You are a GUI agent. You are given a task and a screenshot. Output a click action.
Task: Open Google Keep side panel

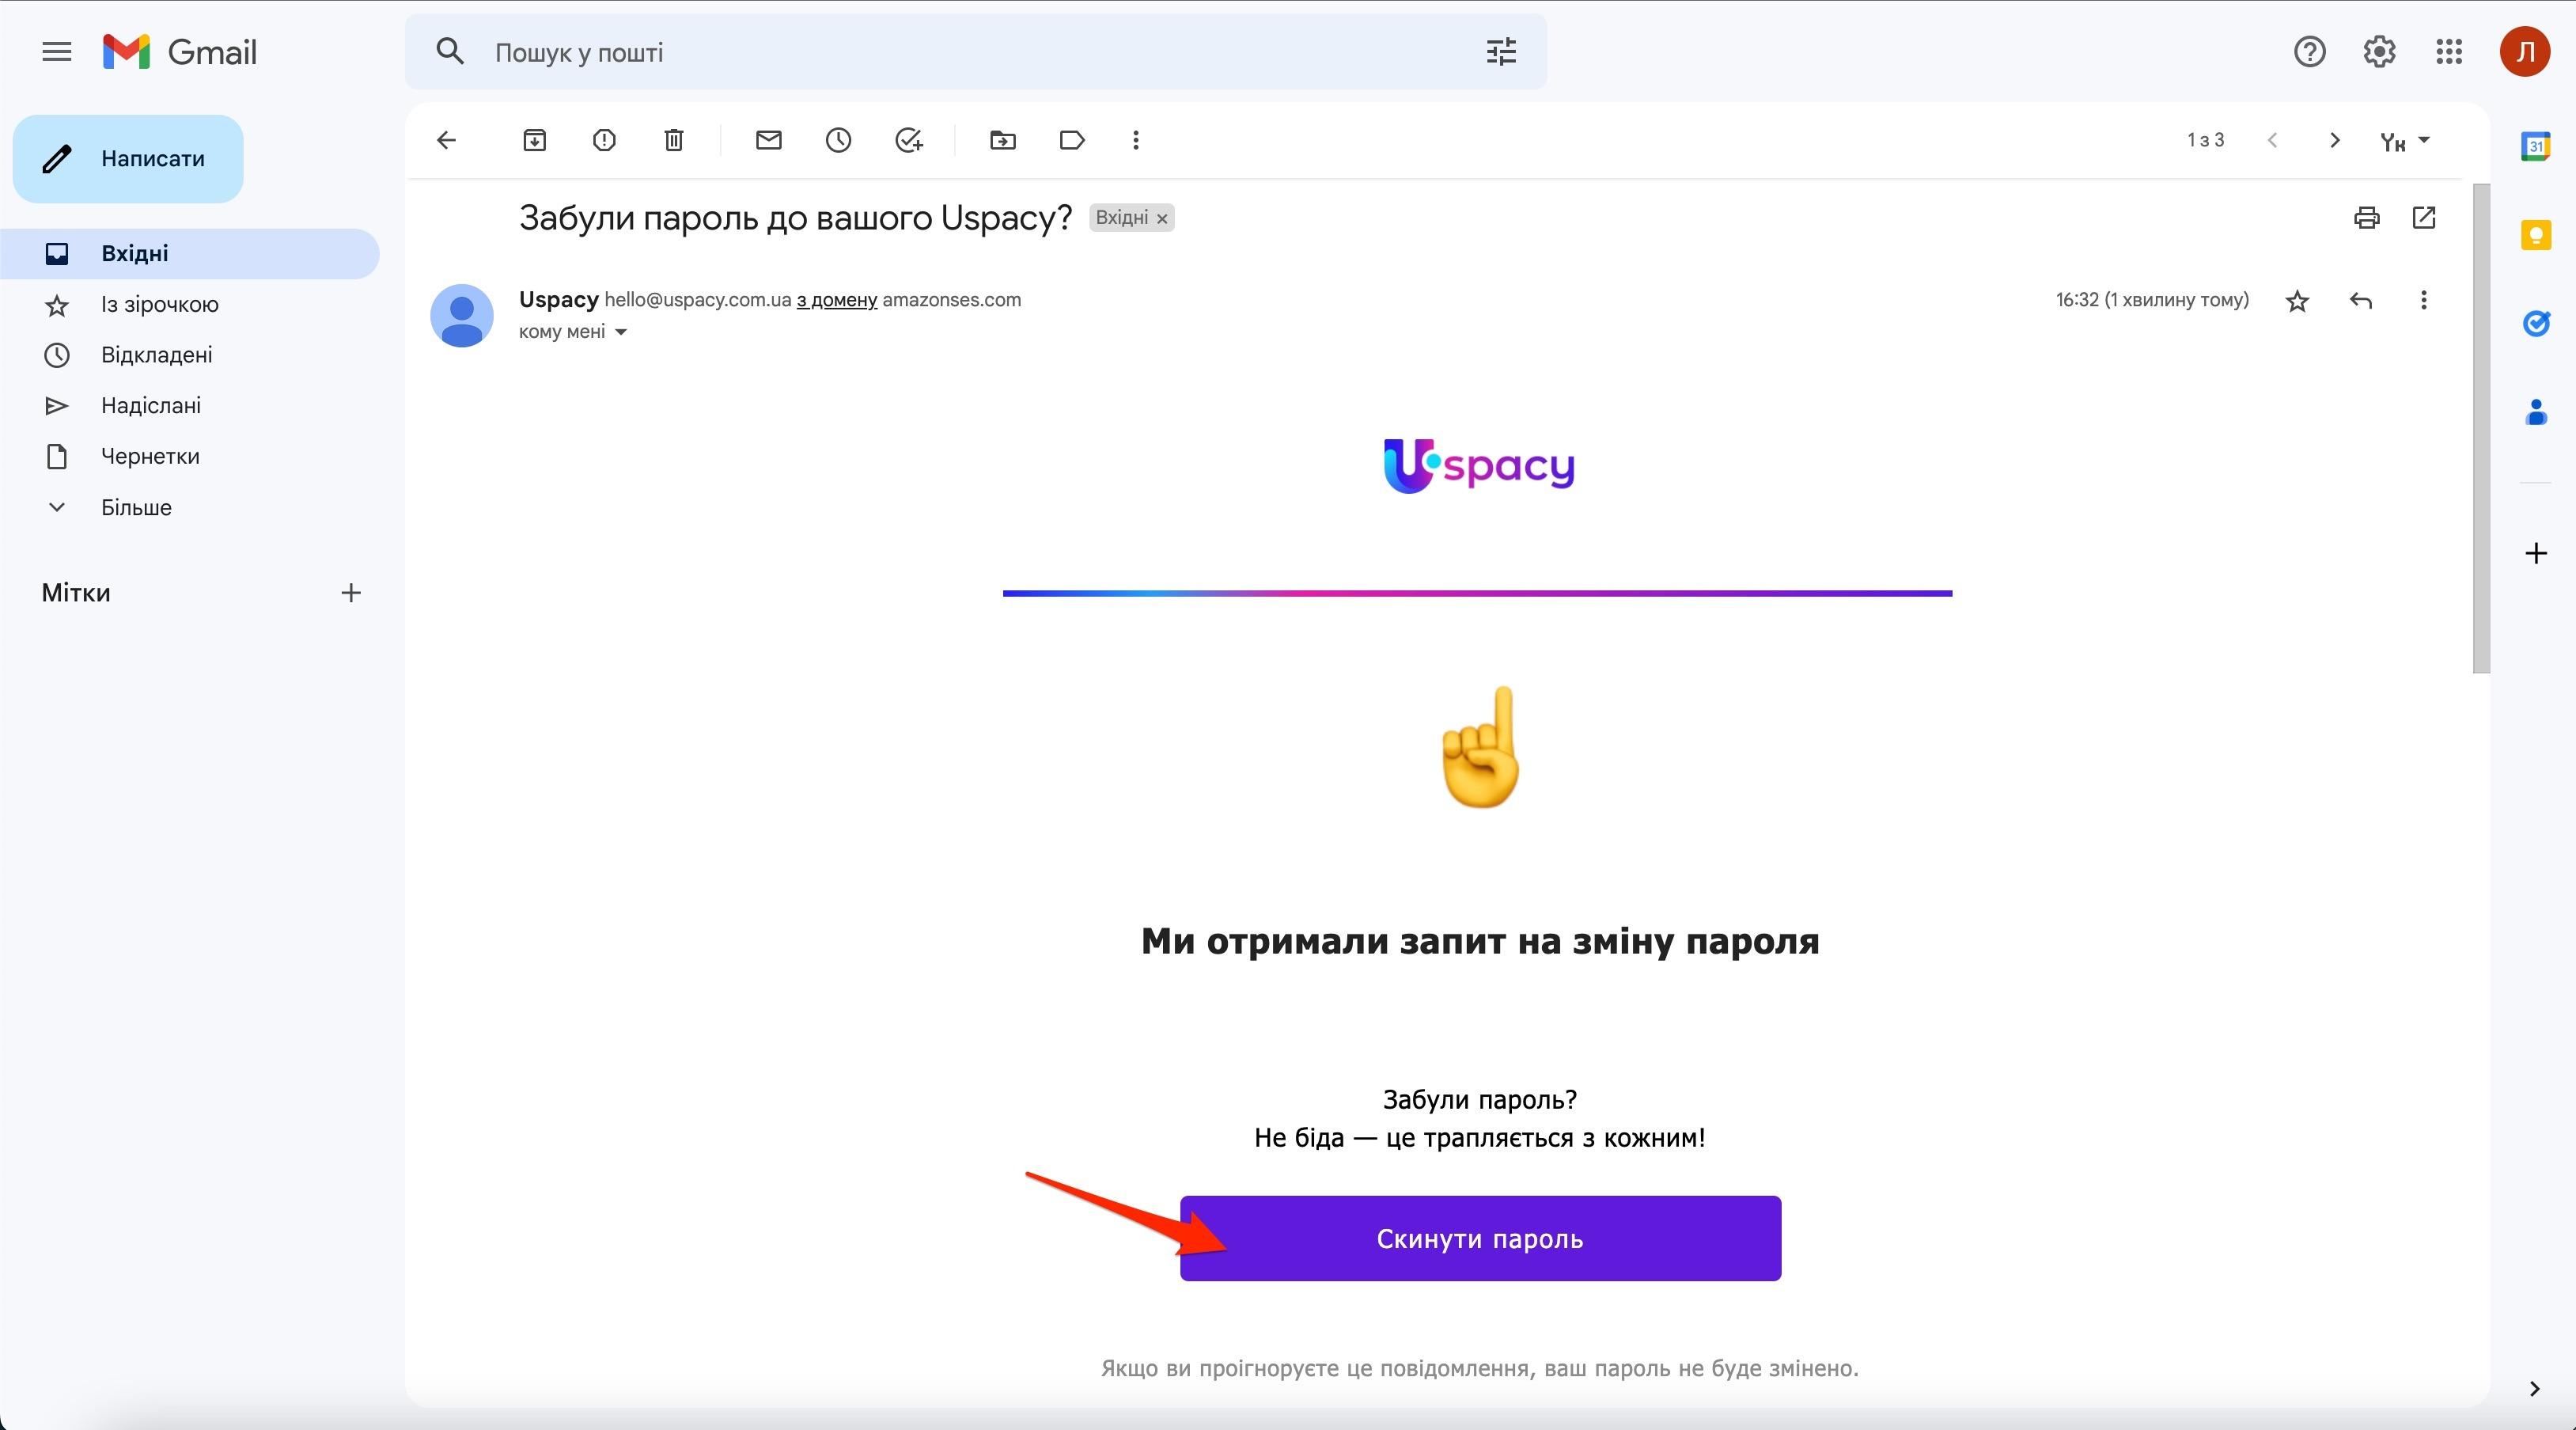pyautogui.click(x=2535, y=235)
